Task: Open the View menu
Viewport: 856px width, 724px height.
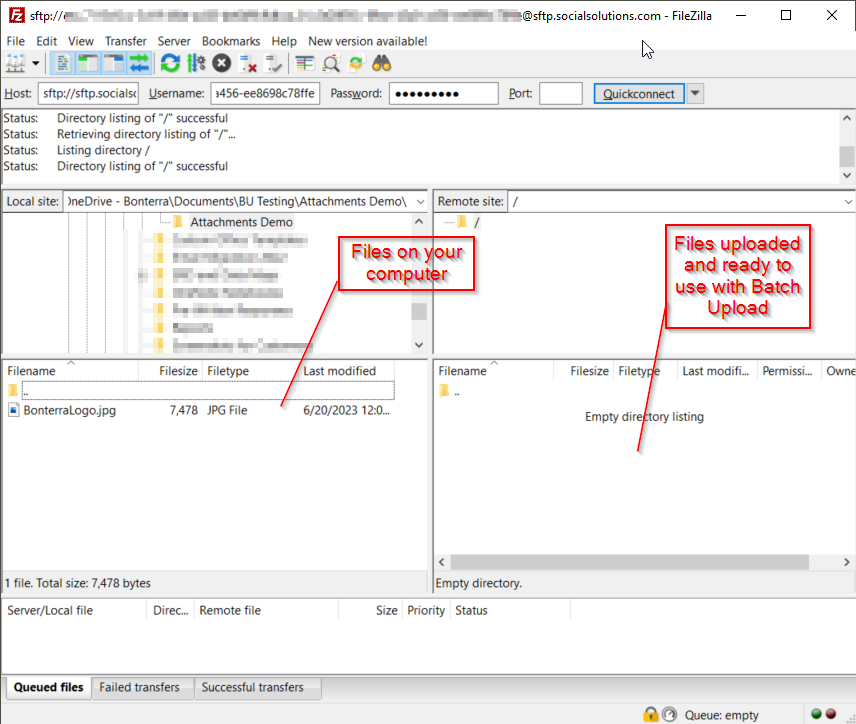Action: (81, 41)
